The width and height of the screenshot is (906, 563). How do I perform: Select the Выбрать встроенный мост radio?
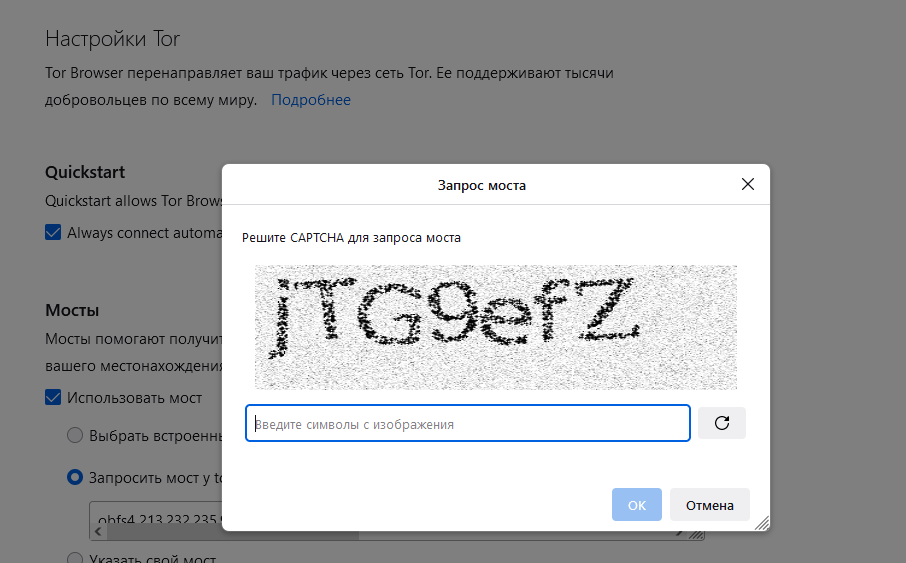[x=75, y=435]
